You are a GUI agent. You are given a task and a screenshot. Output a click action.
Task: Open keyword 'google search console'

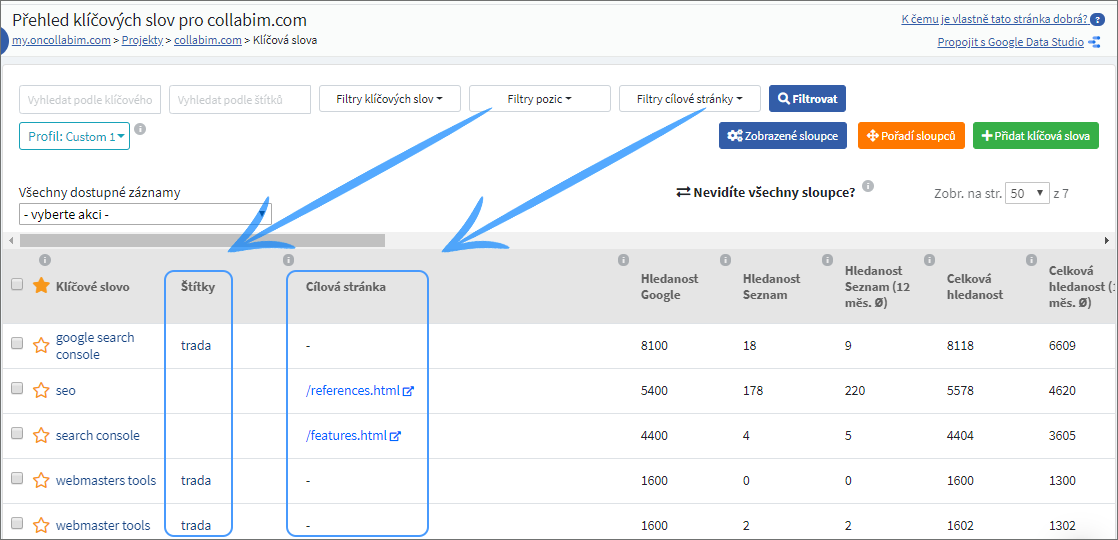click(95, 346)
